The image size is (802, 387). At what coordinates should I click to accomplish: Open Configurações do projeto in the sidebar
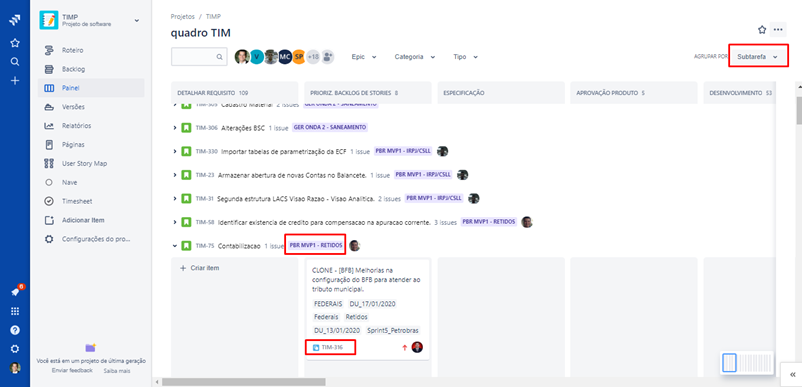pyautogui.click(x=91, y=239)
